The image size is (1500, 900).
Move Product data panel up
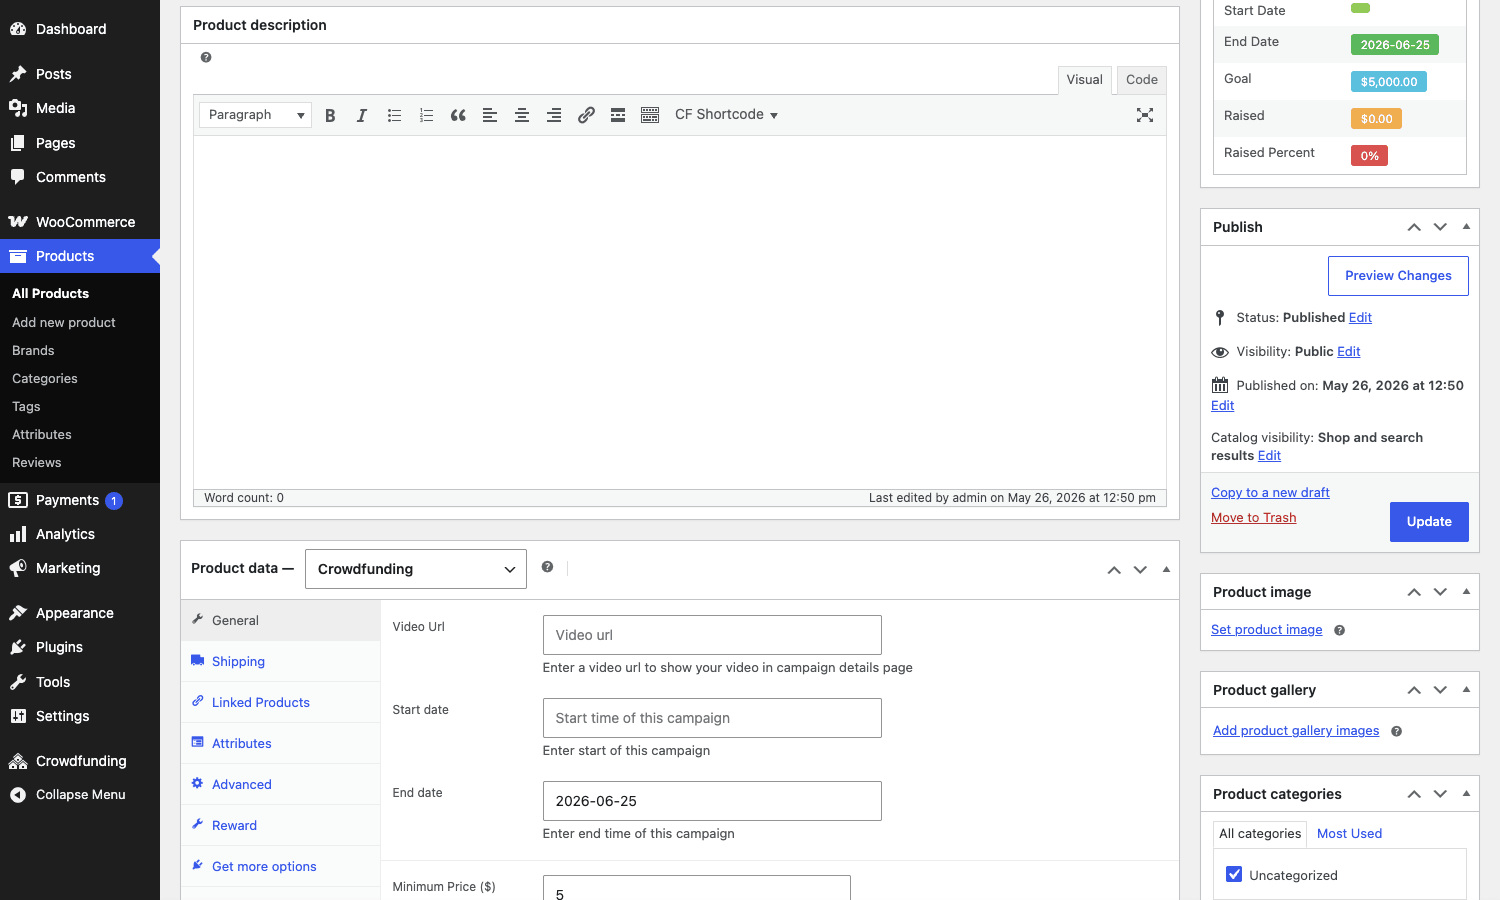[x=1114, y=569]
